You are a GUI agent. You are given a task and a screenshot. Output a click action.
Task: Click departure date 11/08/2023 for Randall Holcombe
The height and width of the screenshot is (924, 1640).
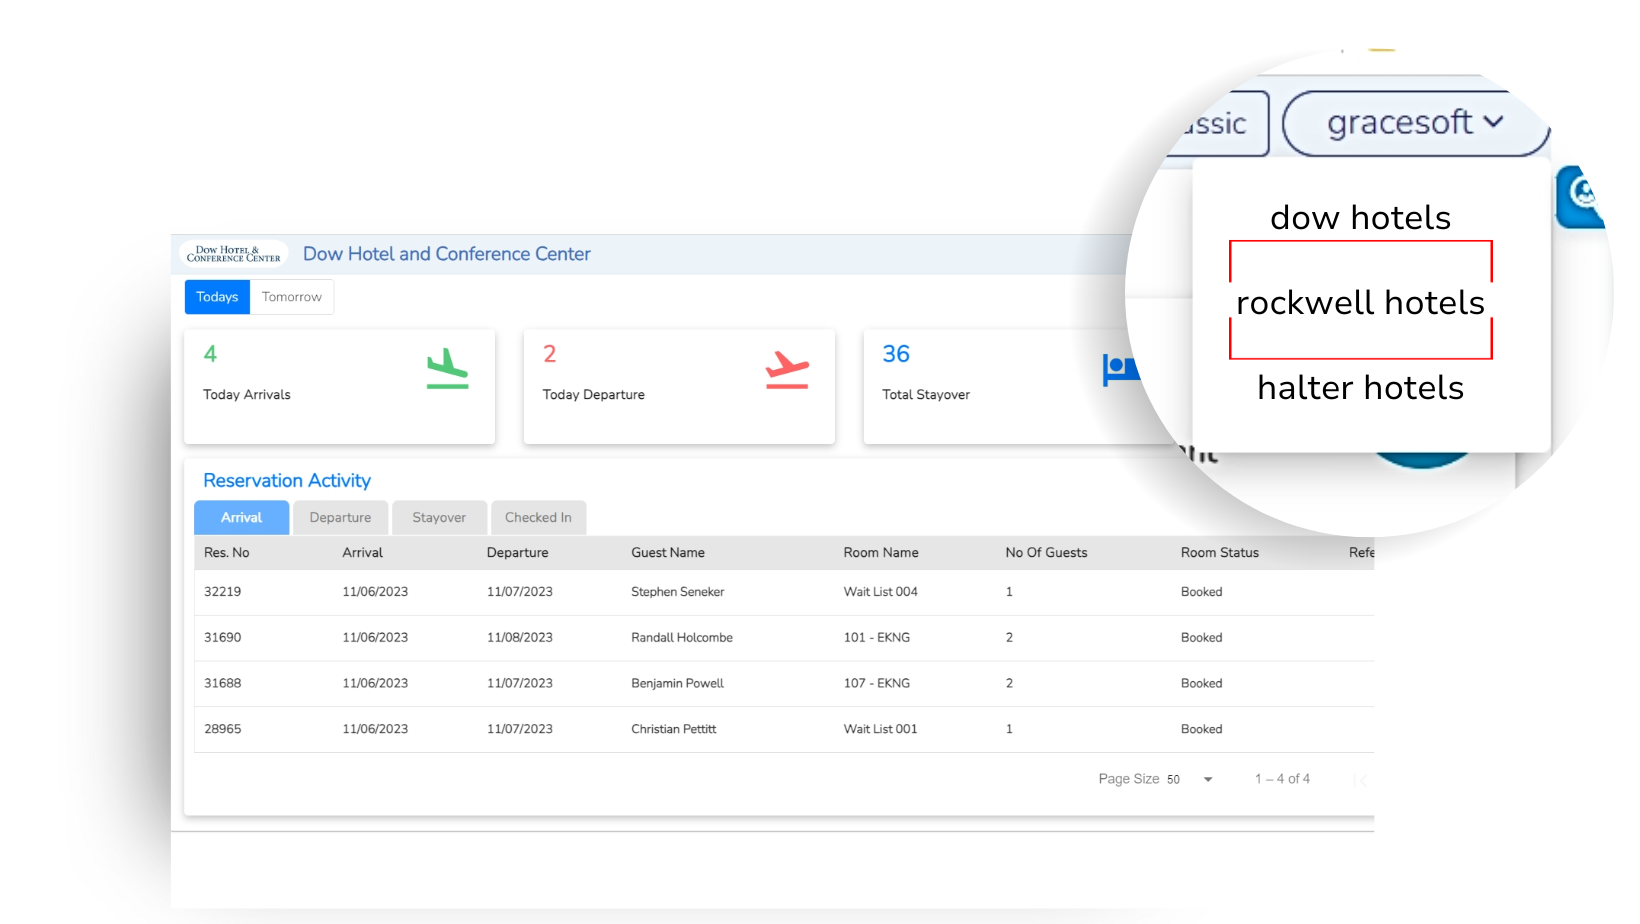click(519, 638)
